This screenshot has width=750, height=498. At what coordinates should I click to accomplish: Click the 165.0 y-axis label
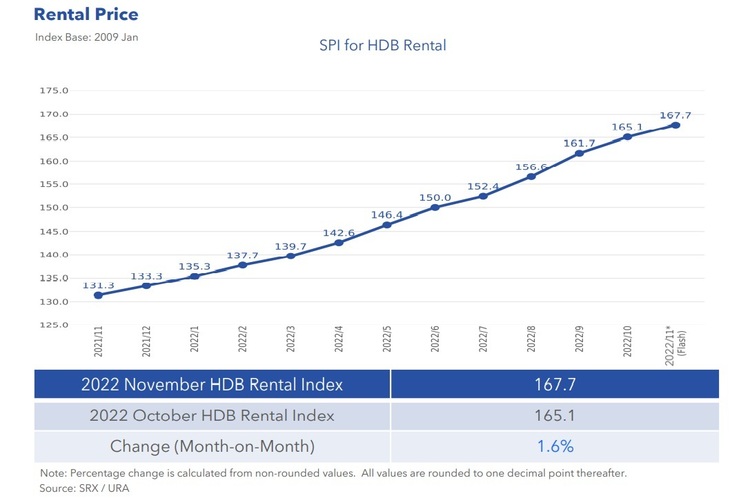coord(54,137)
